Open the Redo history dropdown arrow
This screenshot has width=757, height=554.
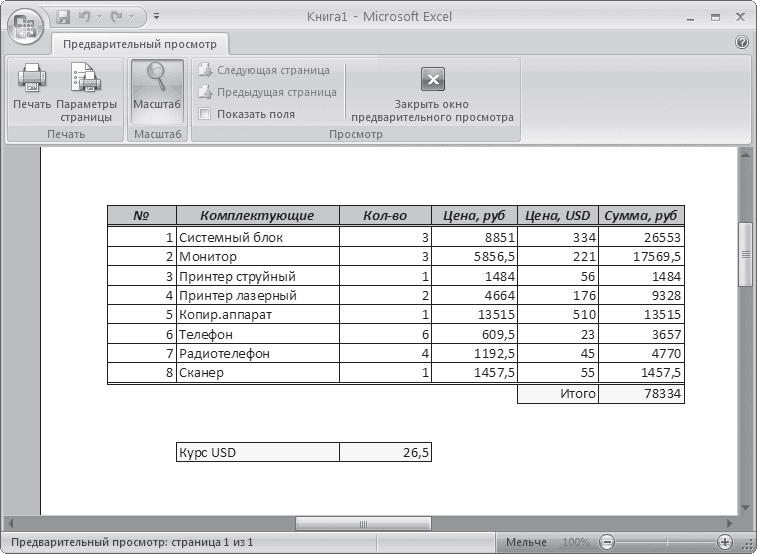131,17
